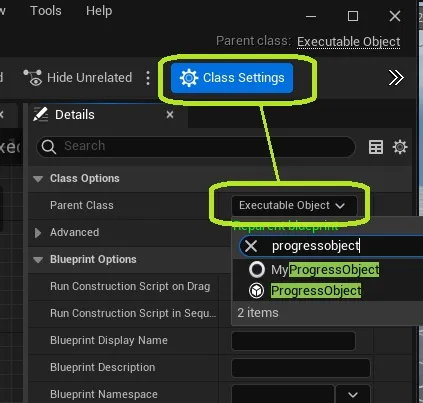This screenshot has width=423, height=403.
Task: Click the Class Settings gear button
Action: coord(232,78)
